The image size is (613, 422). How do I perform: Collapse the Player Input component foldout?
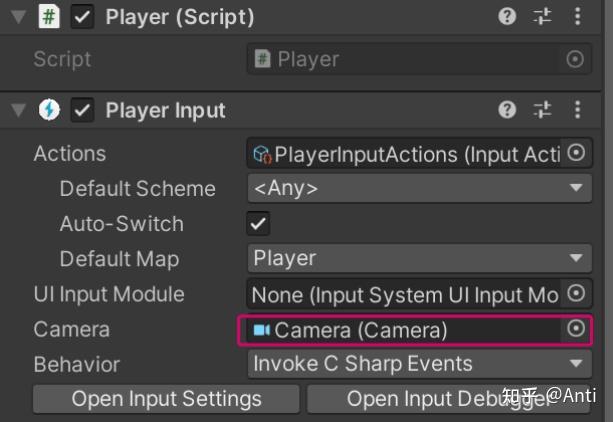(19, 110)
